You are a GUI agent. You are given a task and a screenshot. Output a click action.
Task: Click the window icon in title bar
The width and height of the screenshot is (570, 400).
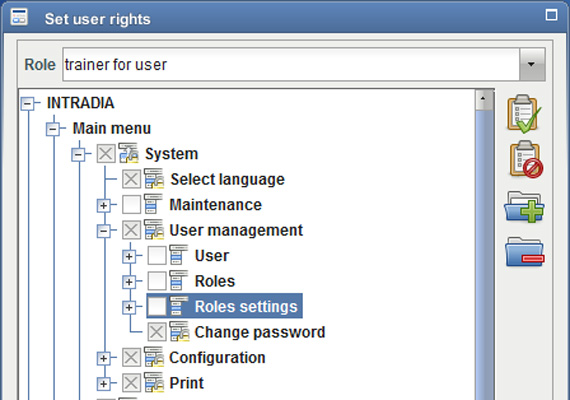(x=19, y=17)
